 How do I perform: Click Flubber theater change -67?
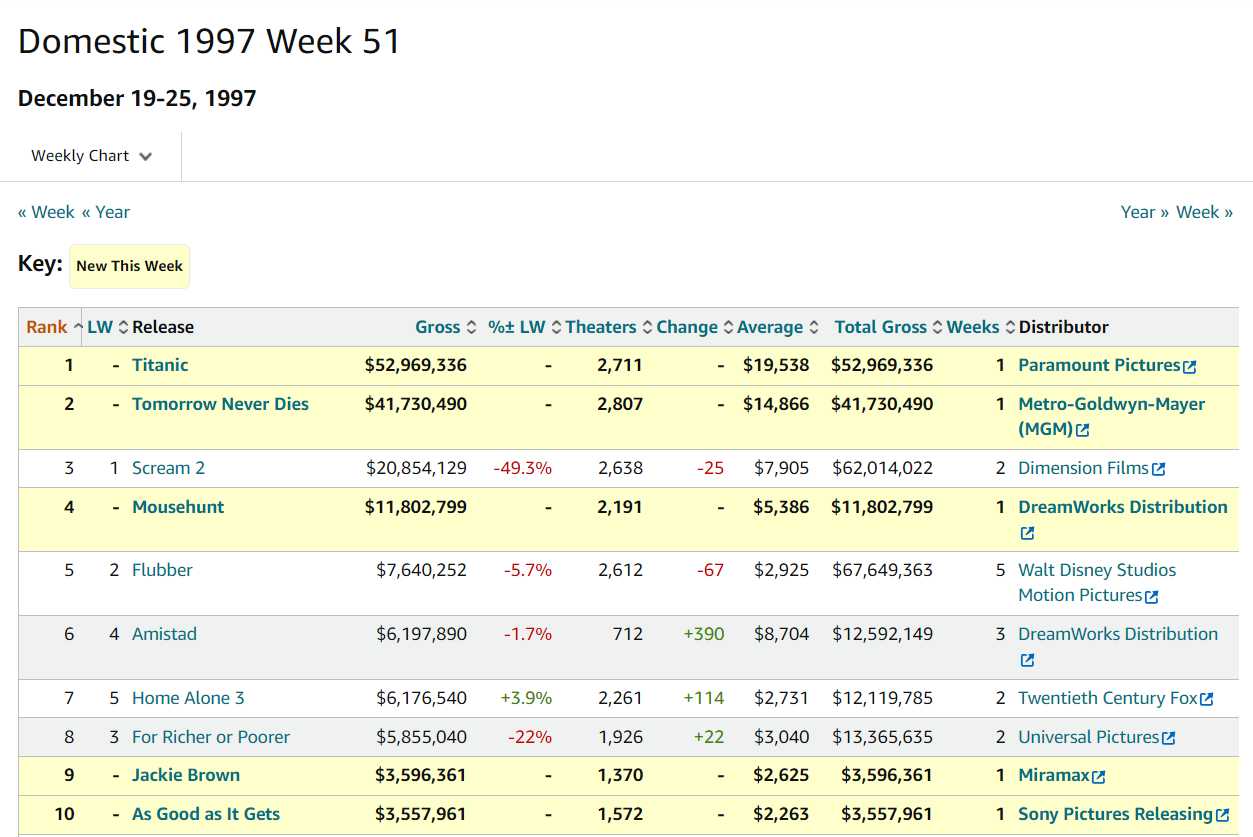[x=710, y=570]
